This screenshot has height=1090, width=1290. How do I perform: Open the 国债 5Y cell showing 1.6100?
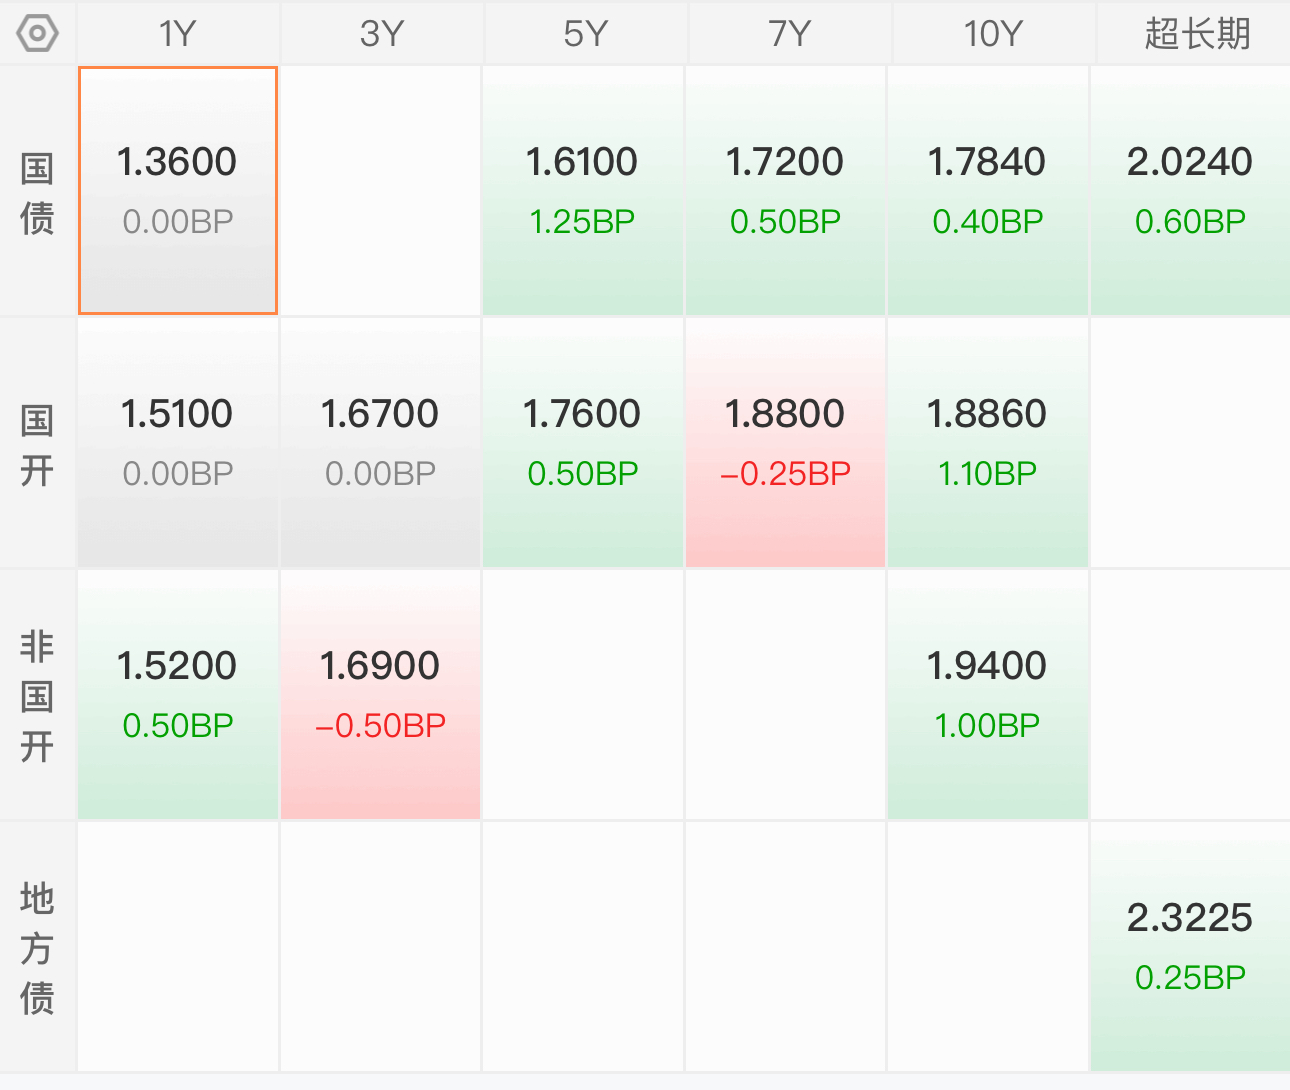pyautogui.click(x=583, y=191)
